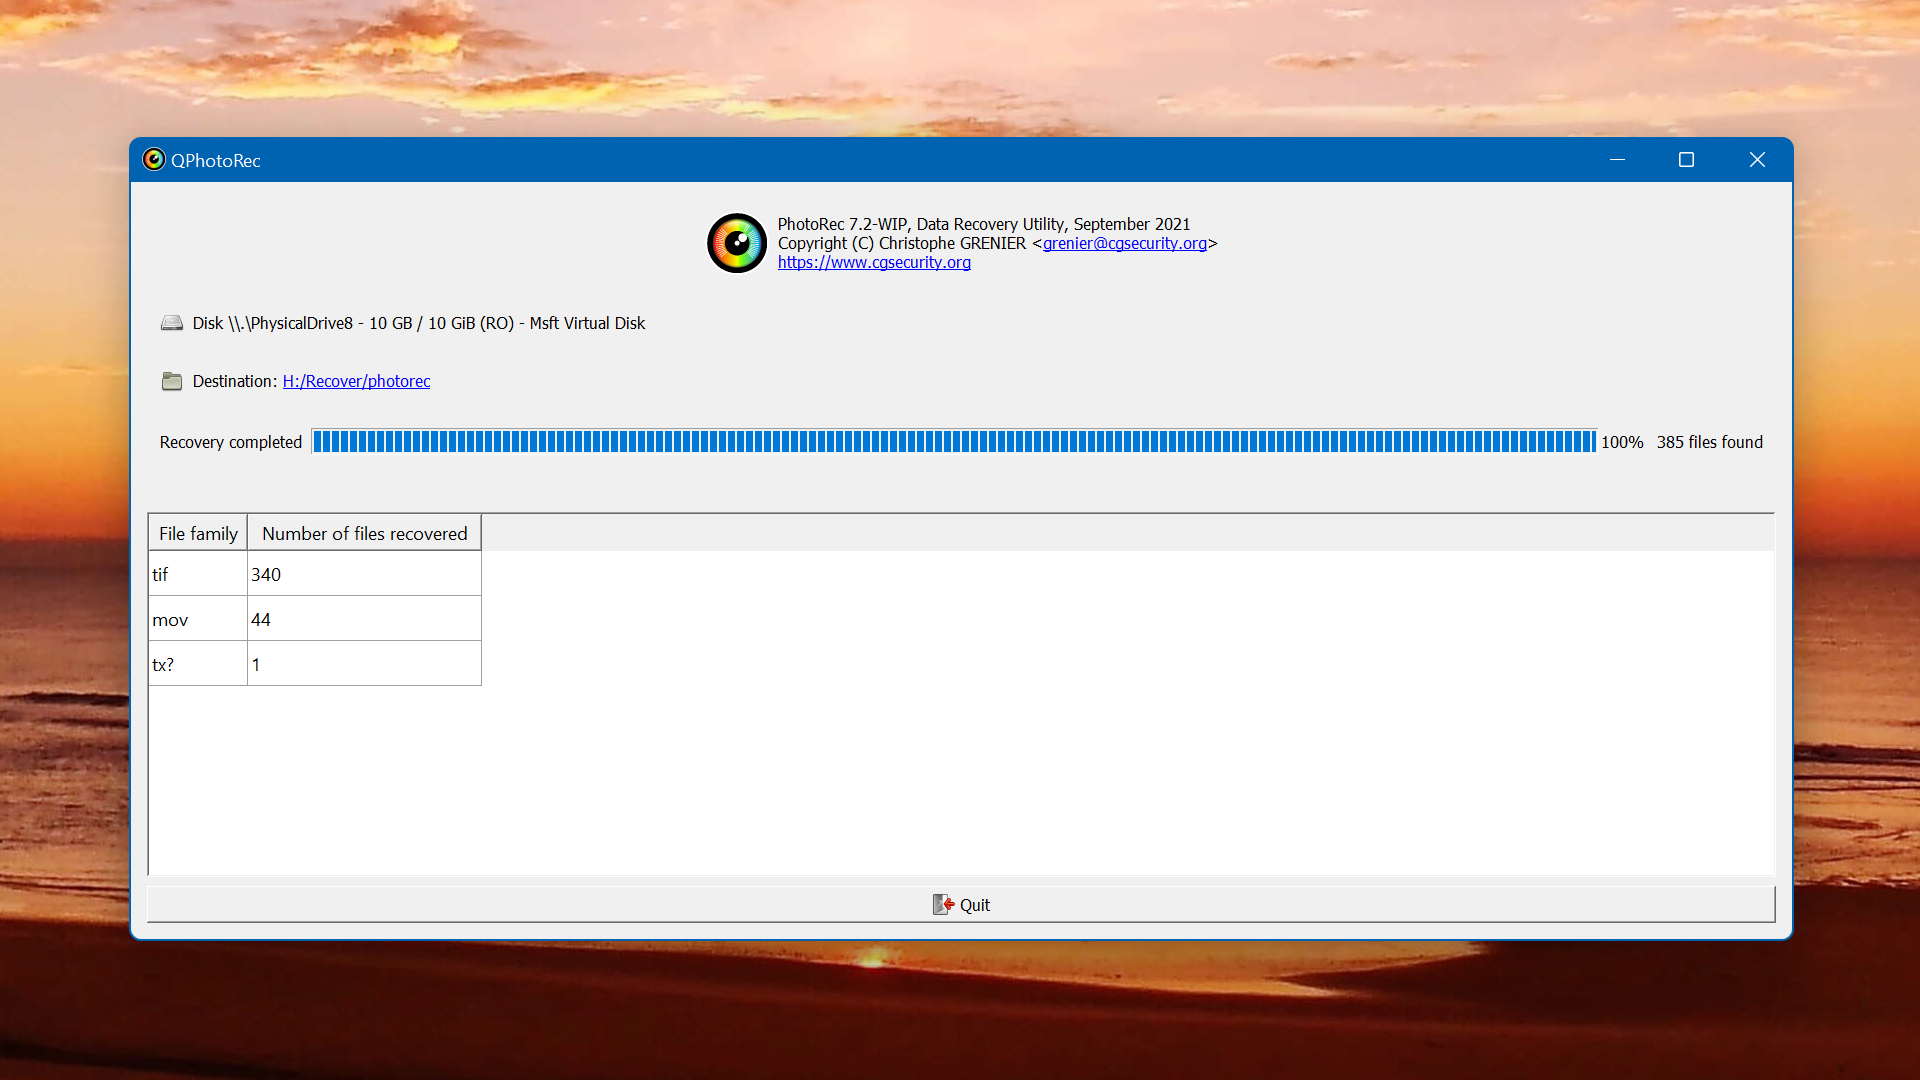Click the PhotoRec eye logo
Screen dimensions: 1920x1080
coord(737,243)
